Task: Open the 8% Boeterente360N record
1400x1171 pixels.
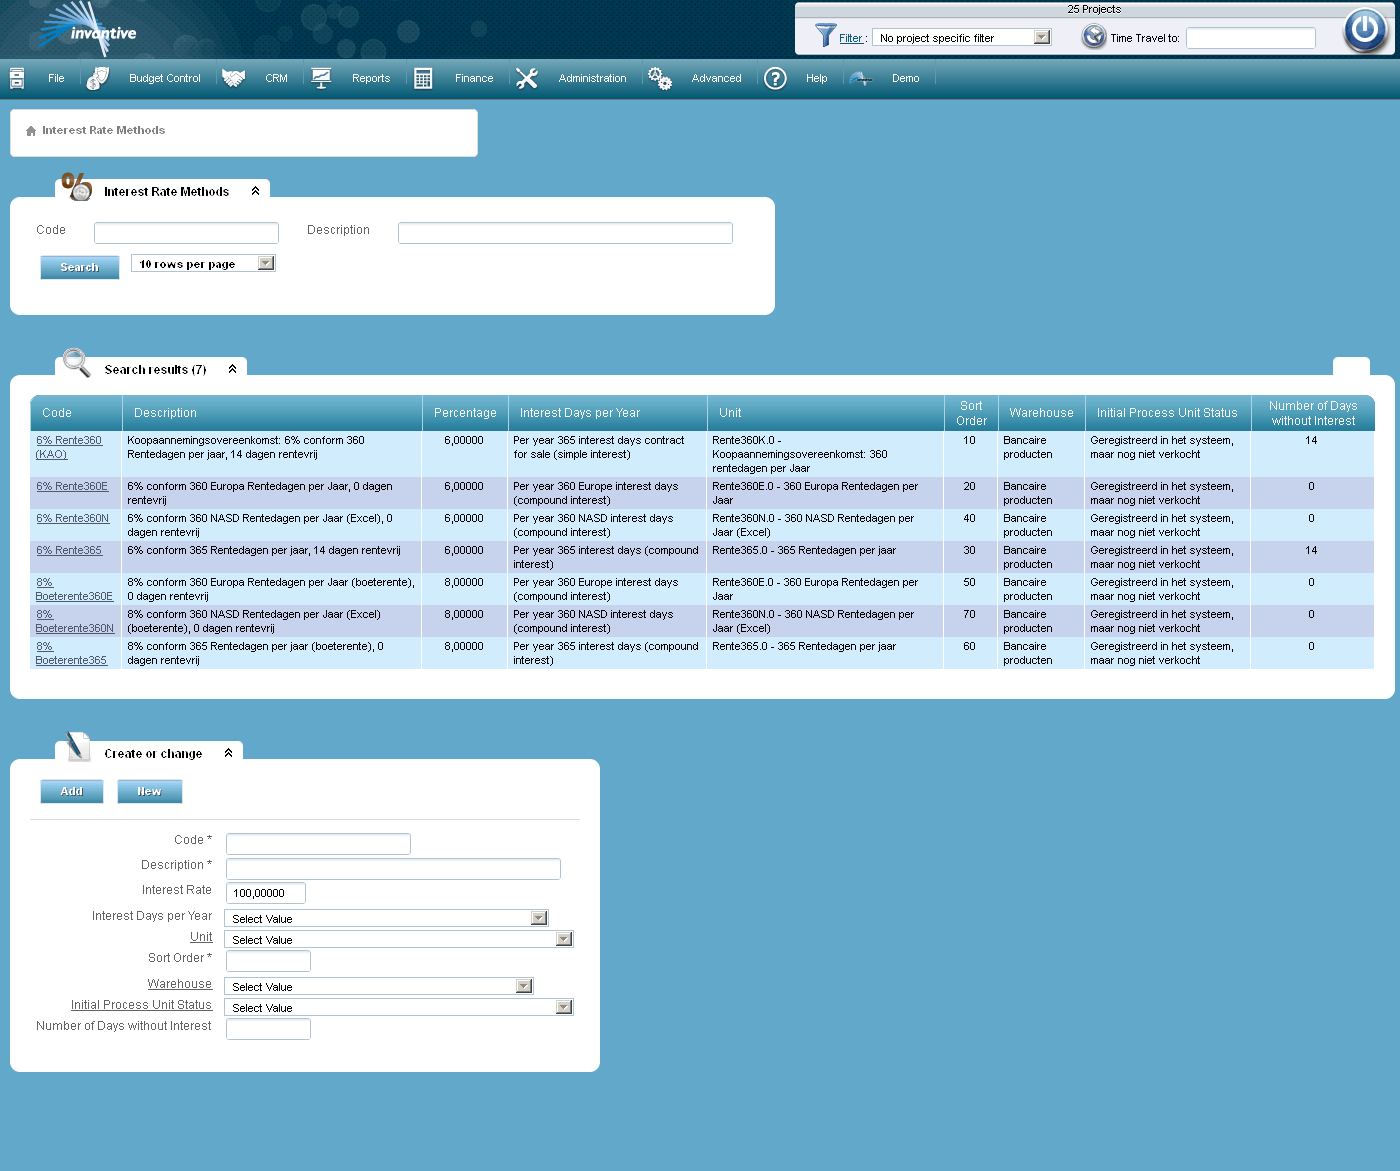Action: [75, 621]
